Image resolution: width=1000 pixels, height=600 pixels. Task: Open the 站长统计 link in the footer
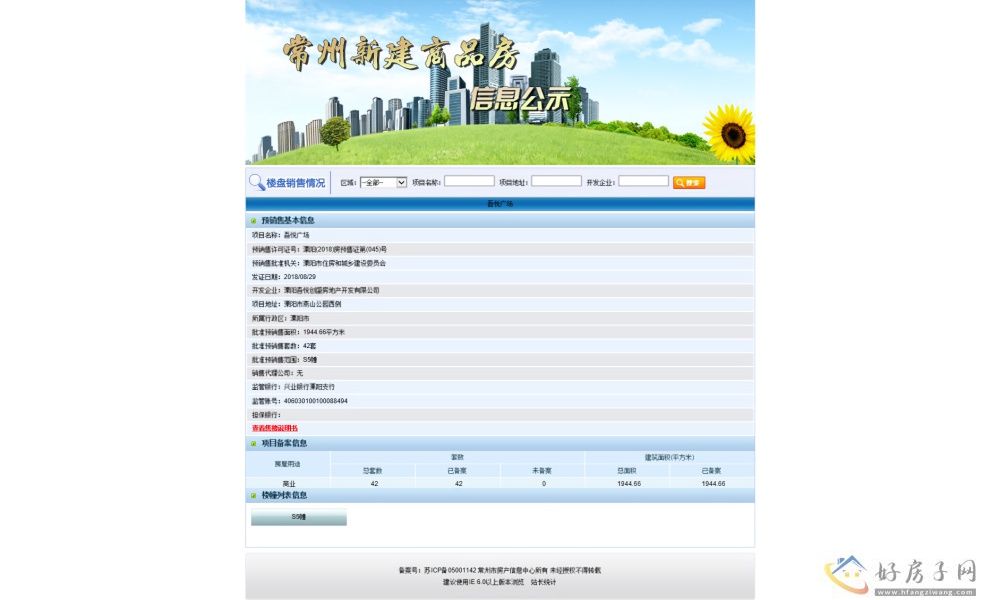pyautogui.click(x=543, y=581)
